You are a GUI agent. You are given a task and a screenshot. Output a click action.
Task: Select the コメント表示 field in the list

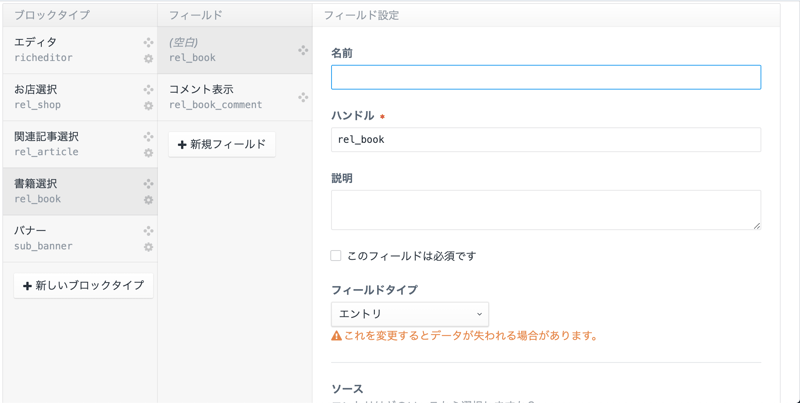coord(225,97)
